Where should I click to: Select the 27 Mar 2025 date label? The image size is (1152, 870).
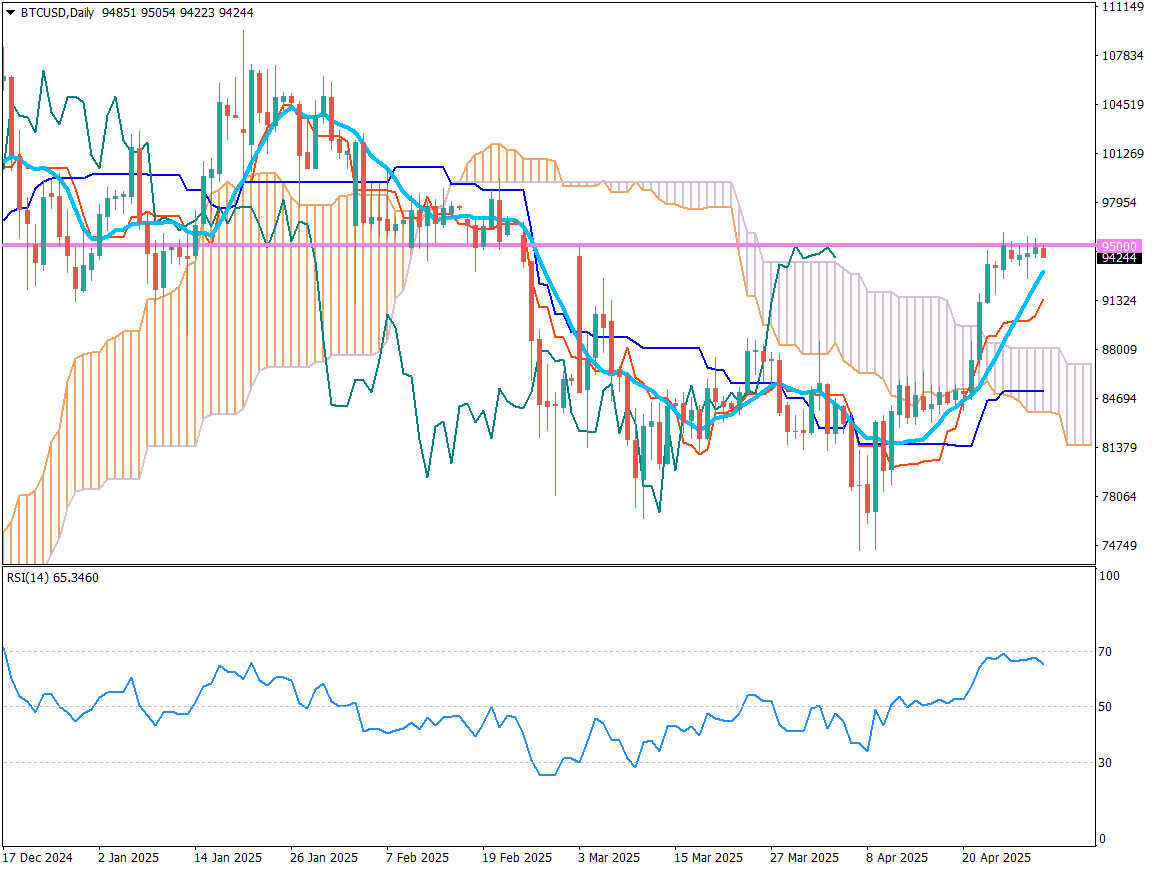(x=805, y=858)
